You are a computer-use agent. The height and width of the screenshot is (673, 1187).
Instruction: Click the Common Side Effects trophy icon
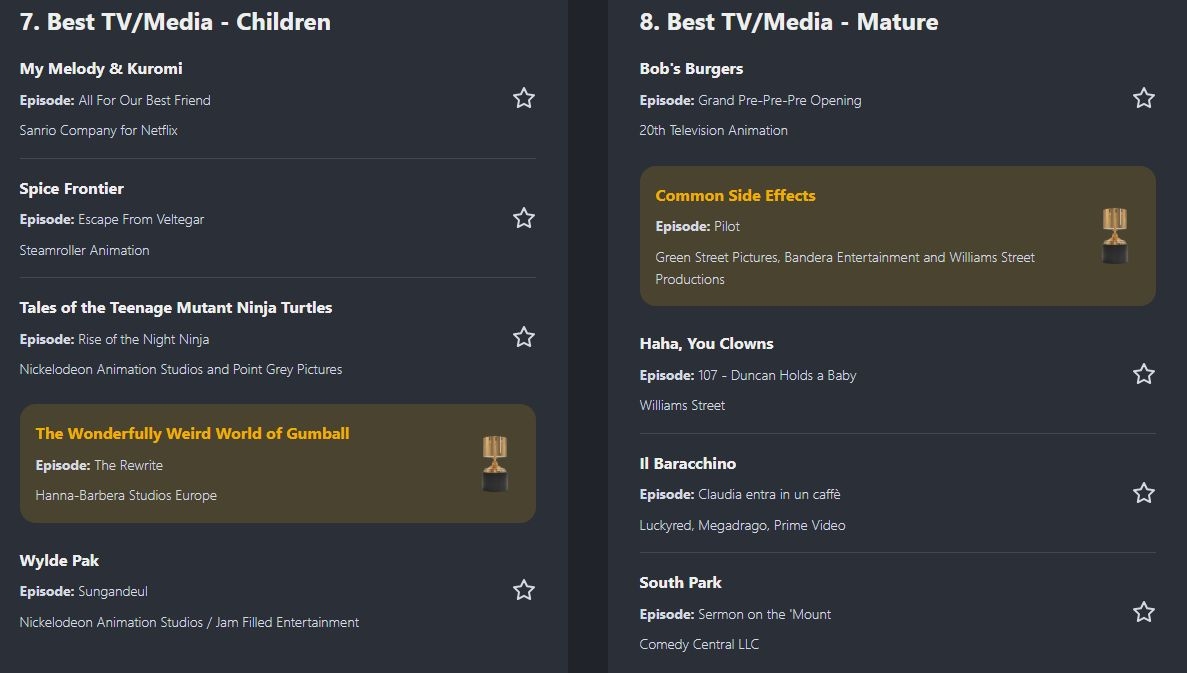click(1114, 236)
